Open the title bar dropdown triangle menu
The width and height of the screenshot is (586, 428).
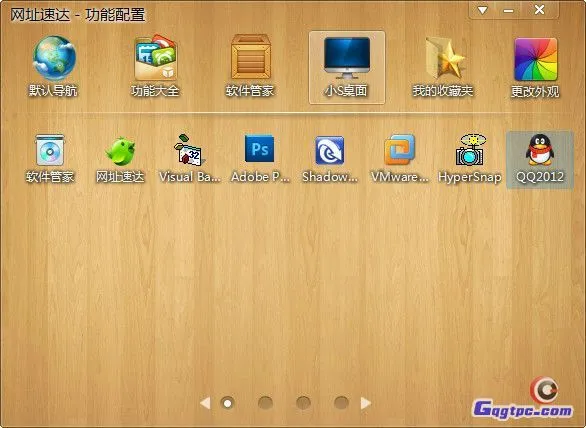tap(482, 10)
